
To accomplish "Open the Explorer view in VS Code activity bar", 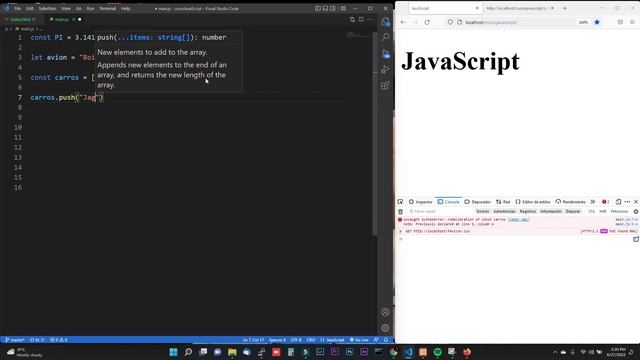I will point(385,22).
